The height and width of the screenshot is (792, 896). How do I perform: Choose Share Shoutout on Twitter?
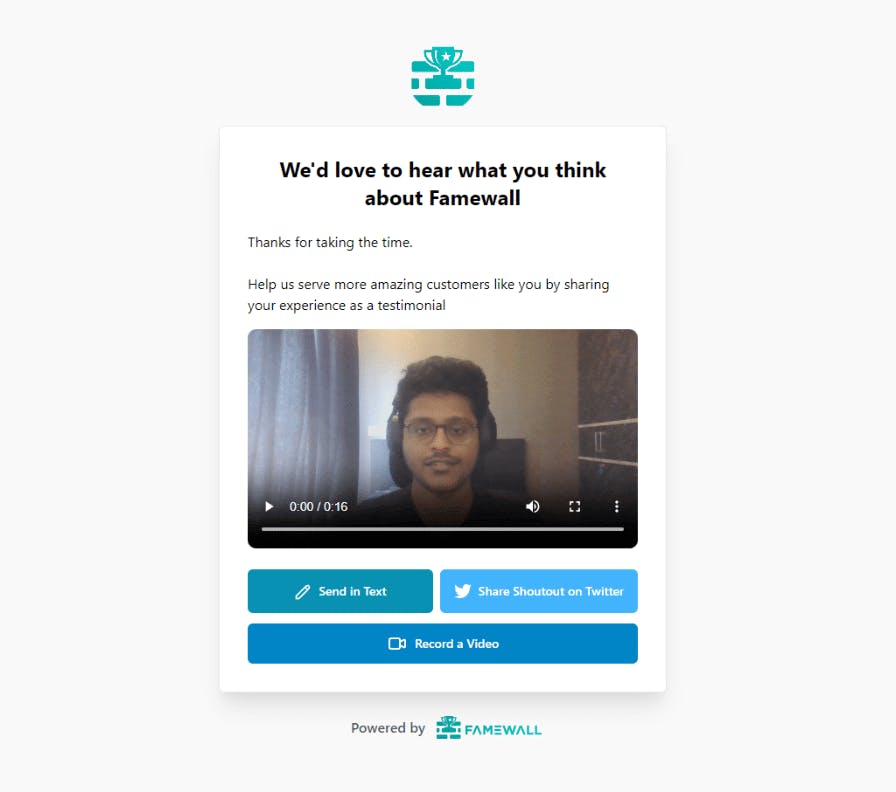[x=539, y=591]
